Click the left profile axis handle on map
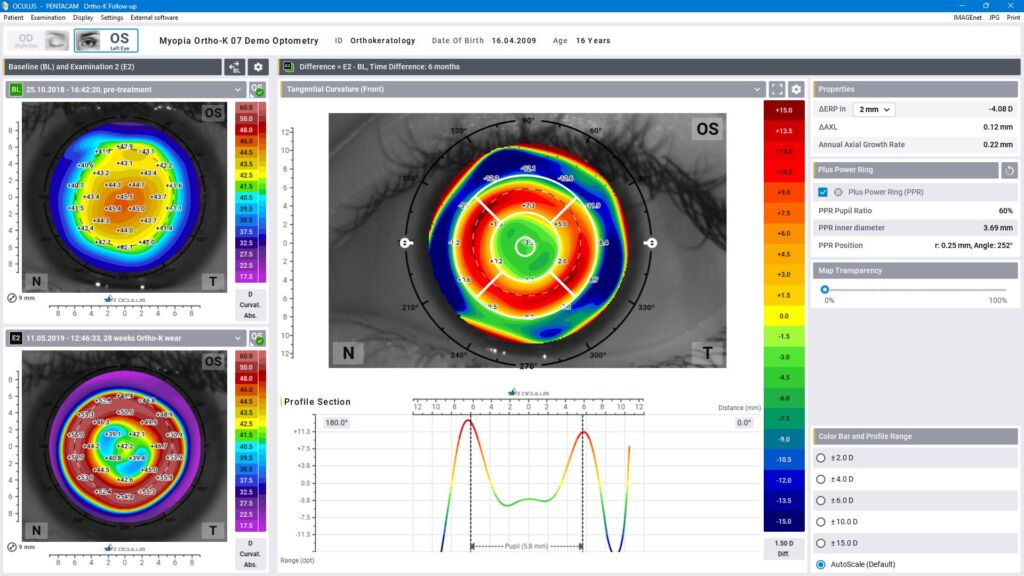The width and height of the screenshot is (1024, 576). 406,243
